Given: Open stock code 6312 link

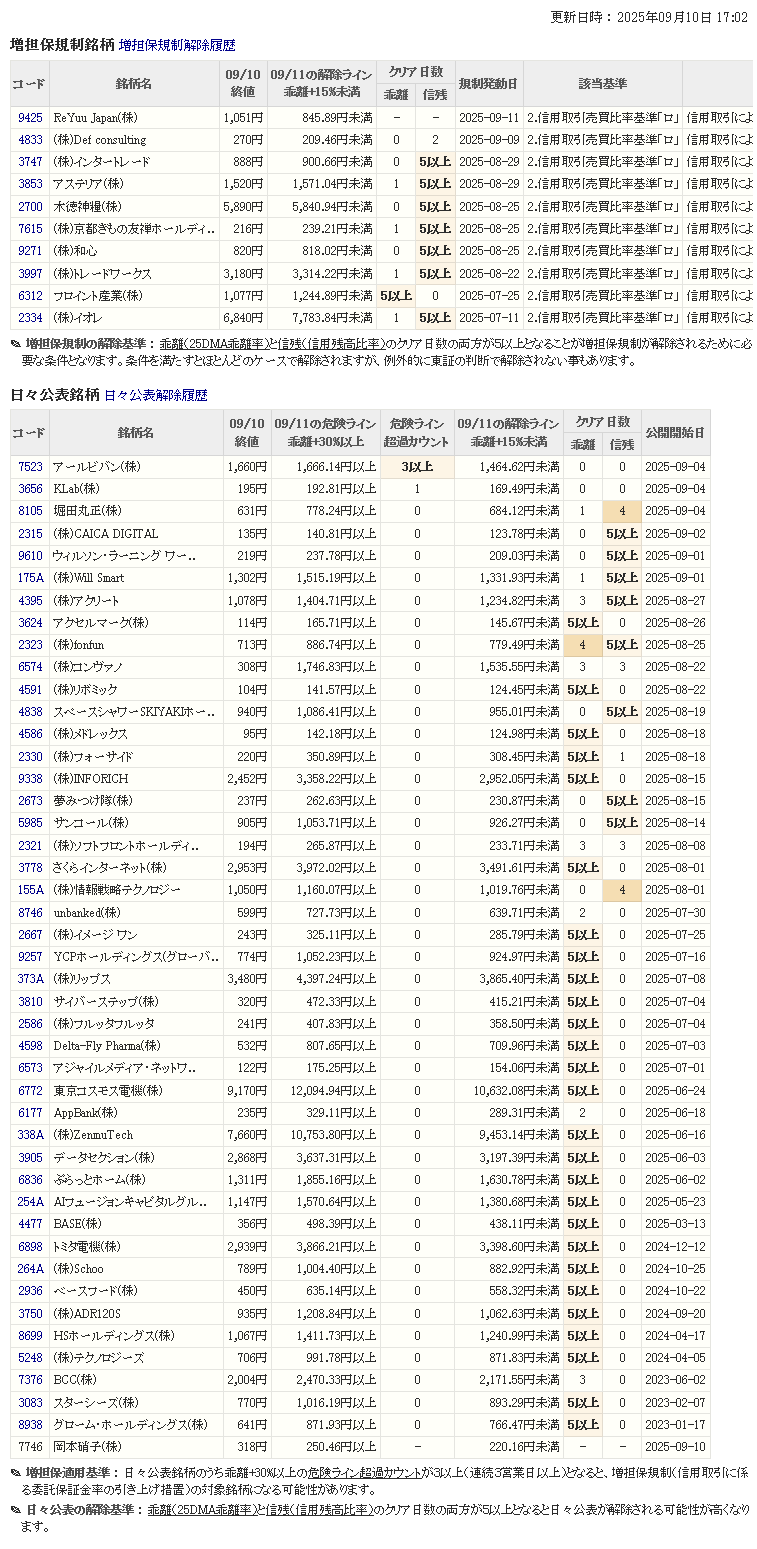Looking at the screenshot, I should [x=30, y=296].
